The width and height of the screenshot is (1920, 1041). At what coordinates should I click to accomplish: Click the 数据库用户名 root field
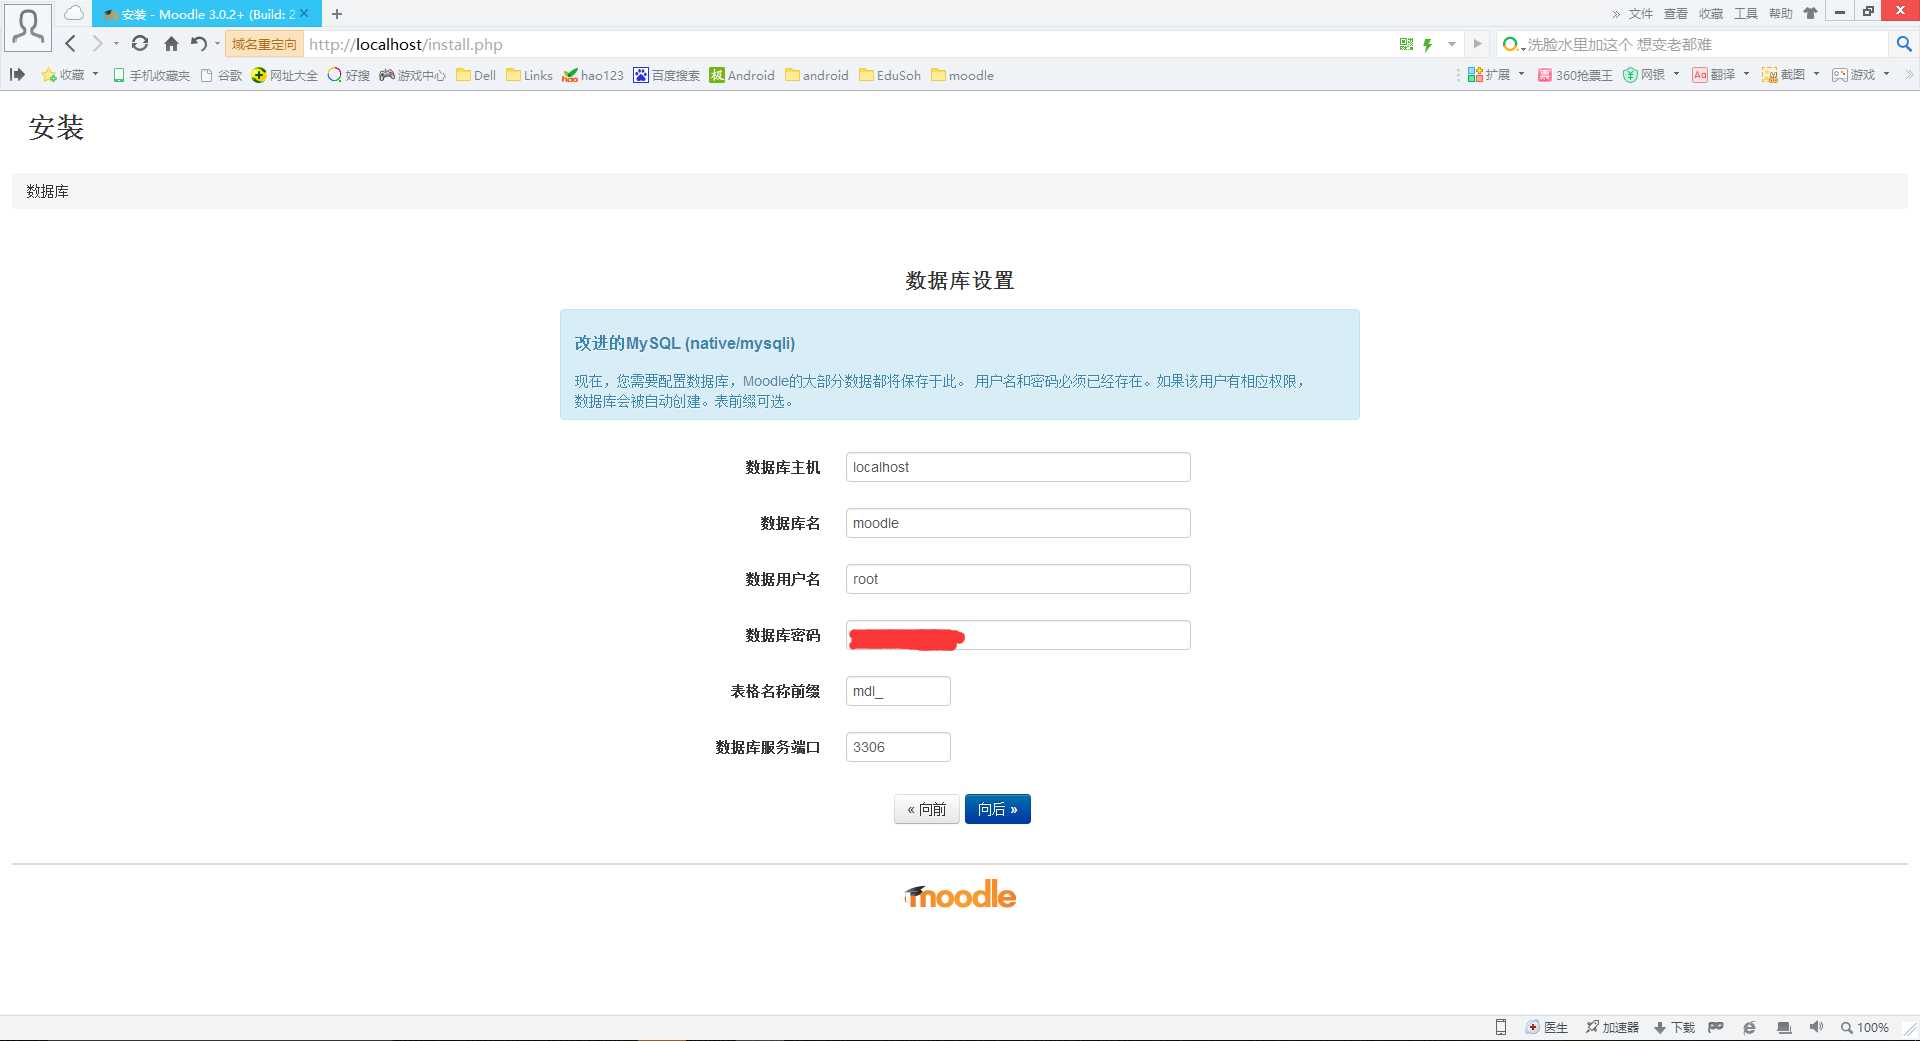(1018, 579)
